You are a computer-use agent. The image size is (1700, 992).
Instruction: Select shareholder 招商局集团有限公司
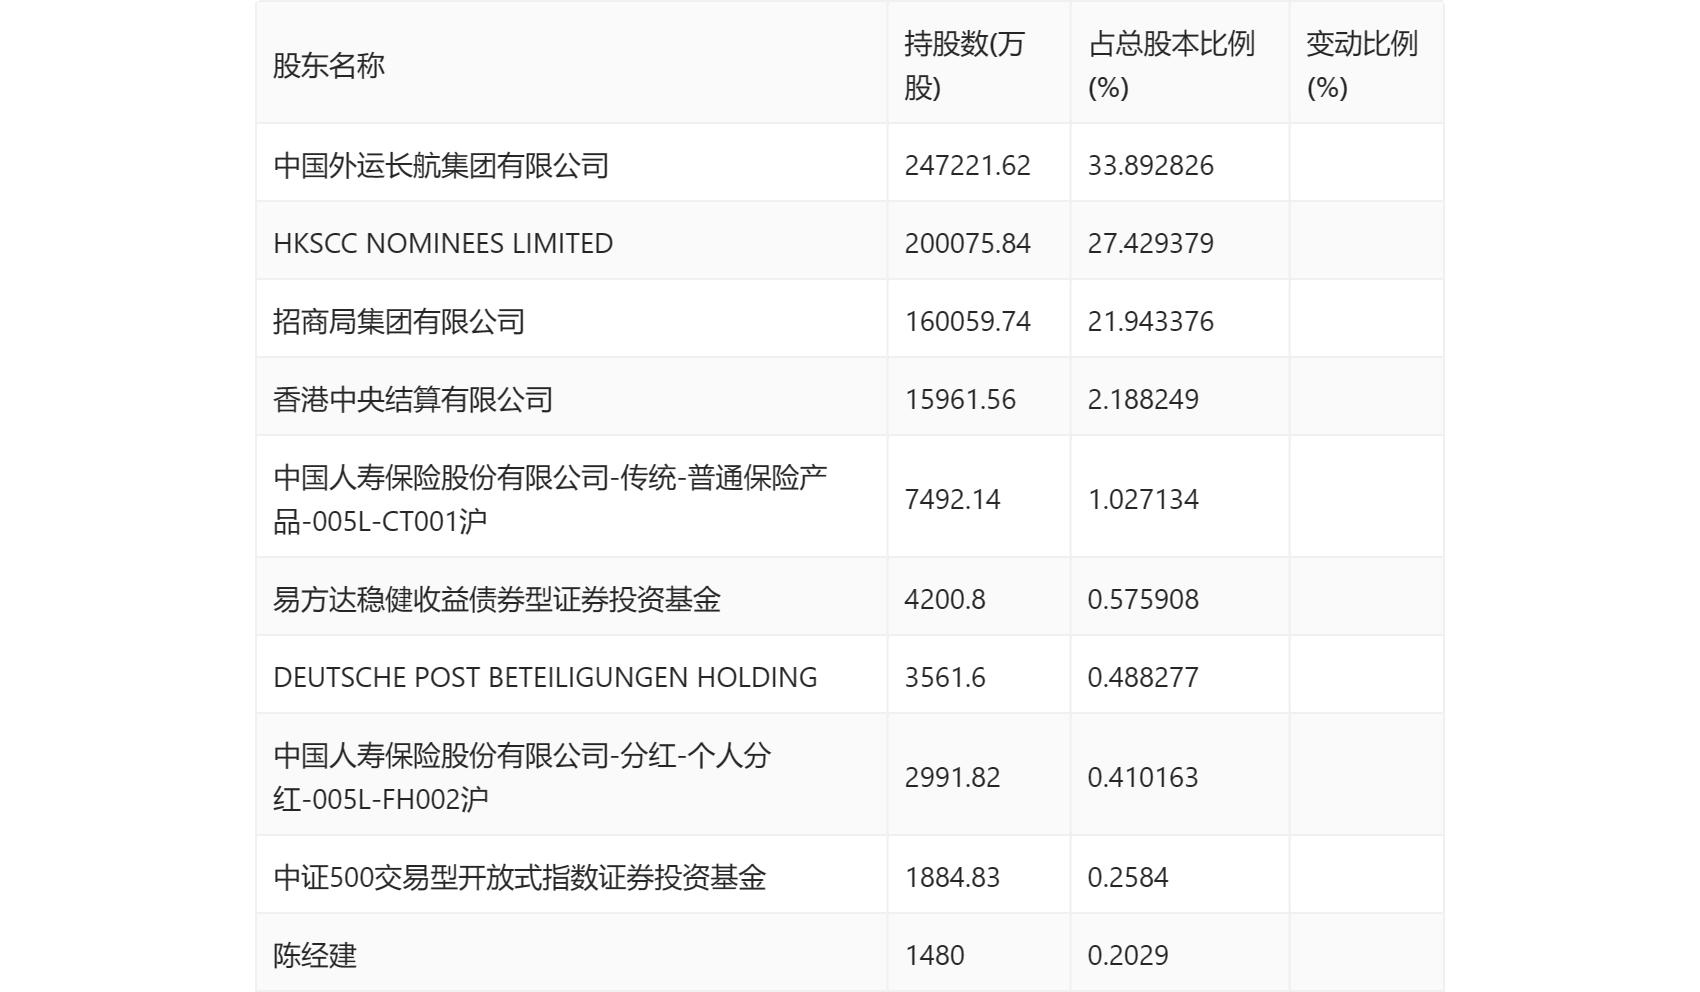[399, 321]
